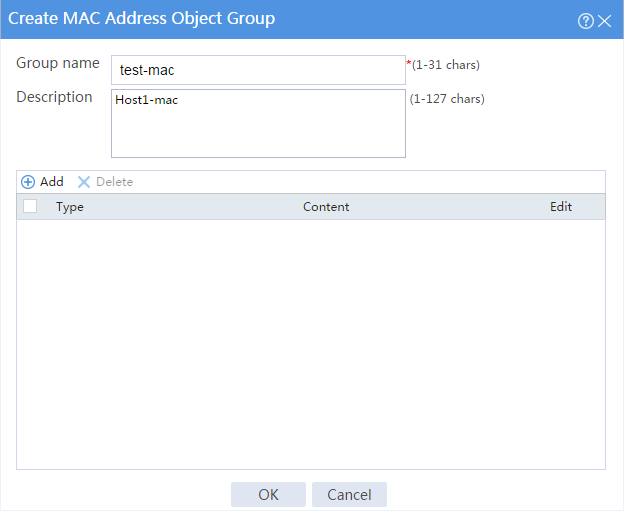Focus the Description box containing Host1-mac
The image size is (624, 511).
(258, 123)
